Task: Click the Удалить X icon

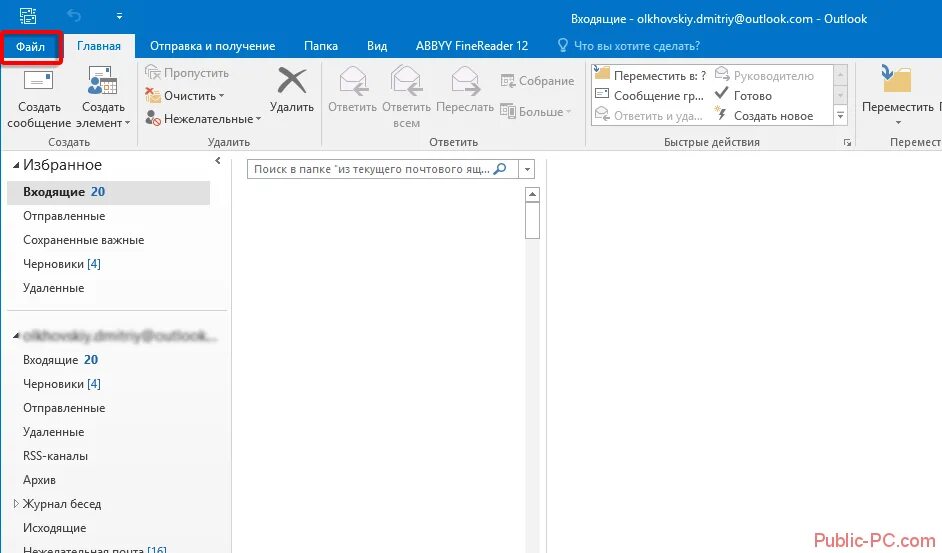Action: coord(292,81)
